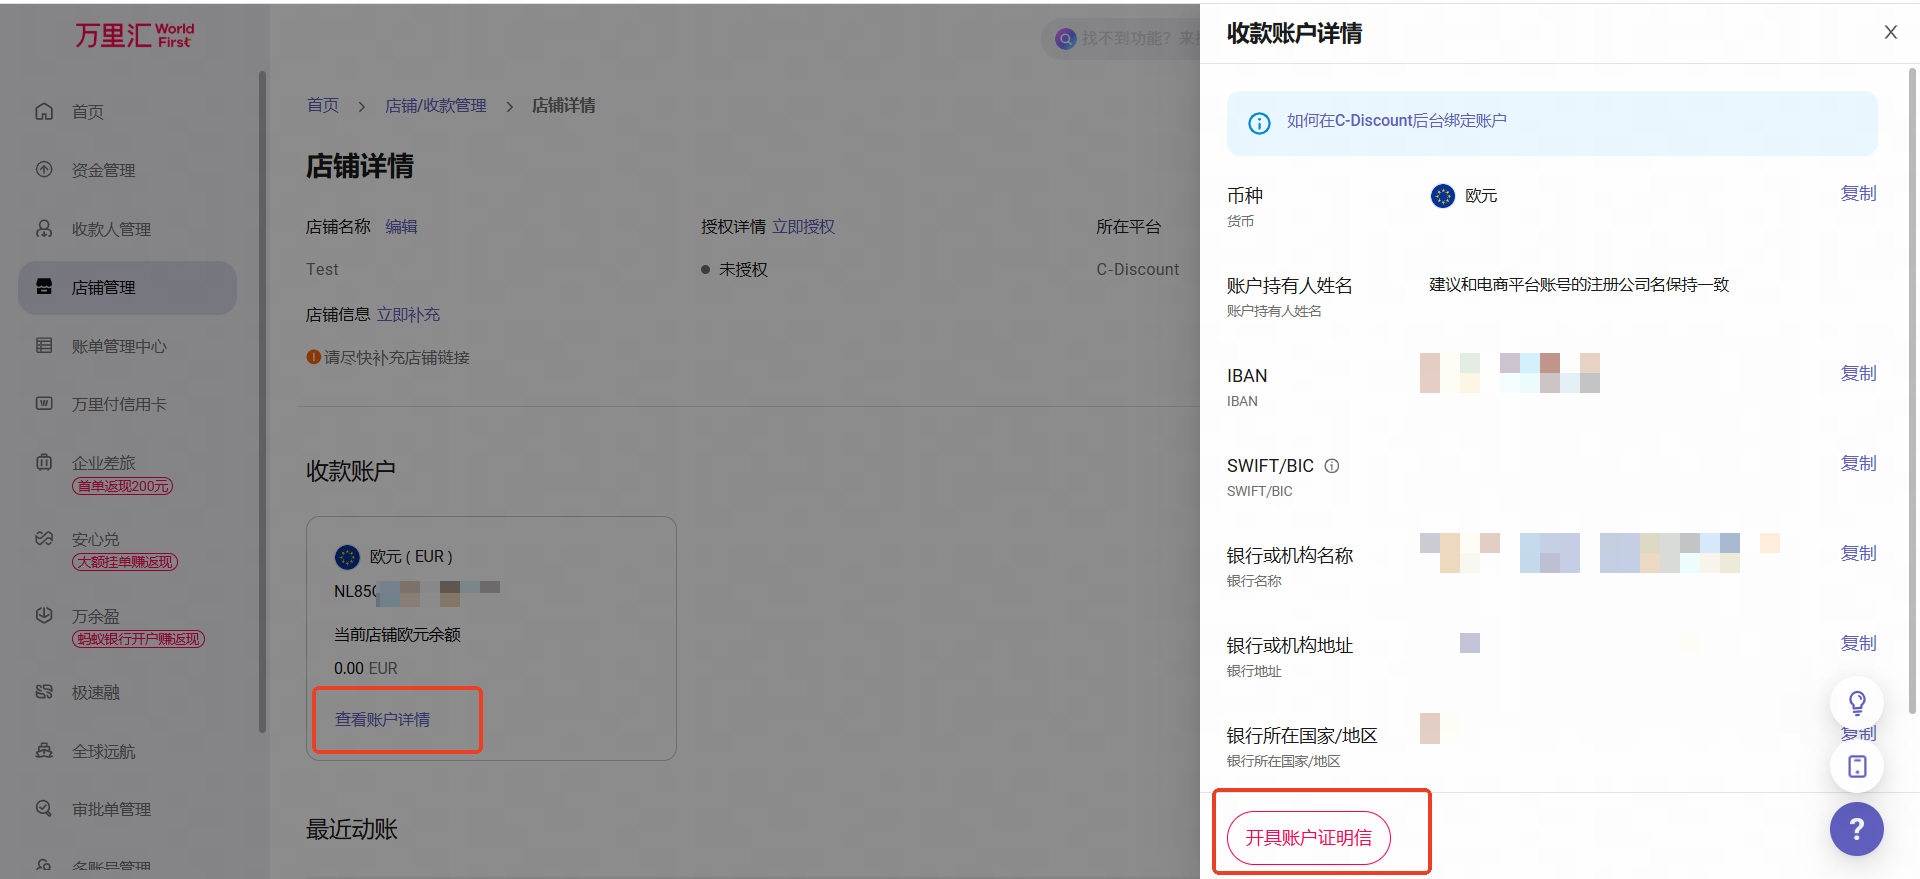Click the 万里付信用卡 card icon
Image resolution: width=1920 pixels, height=879 pixels.
[x=44, y=403]
